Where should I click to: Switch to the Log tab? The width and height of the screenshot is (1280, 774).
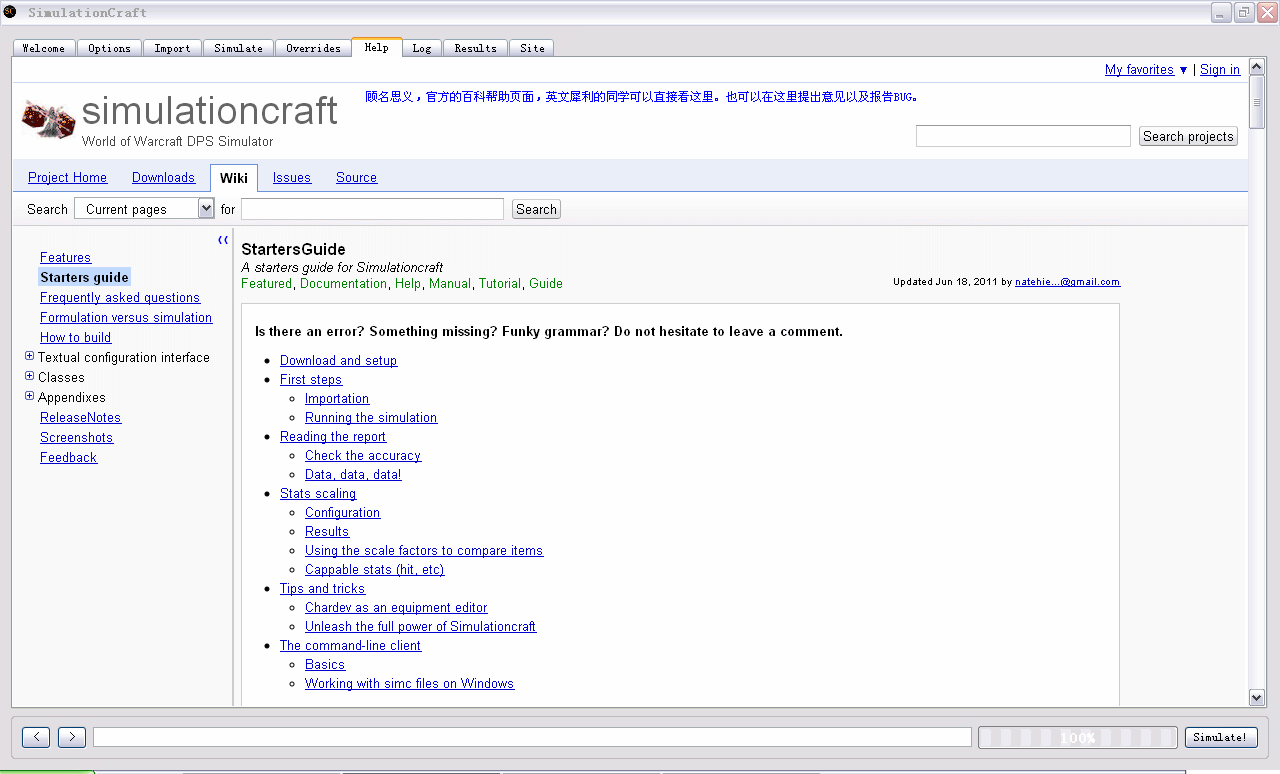pos(422,48)
